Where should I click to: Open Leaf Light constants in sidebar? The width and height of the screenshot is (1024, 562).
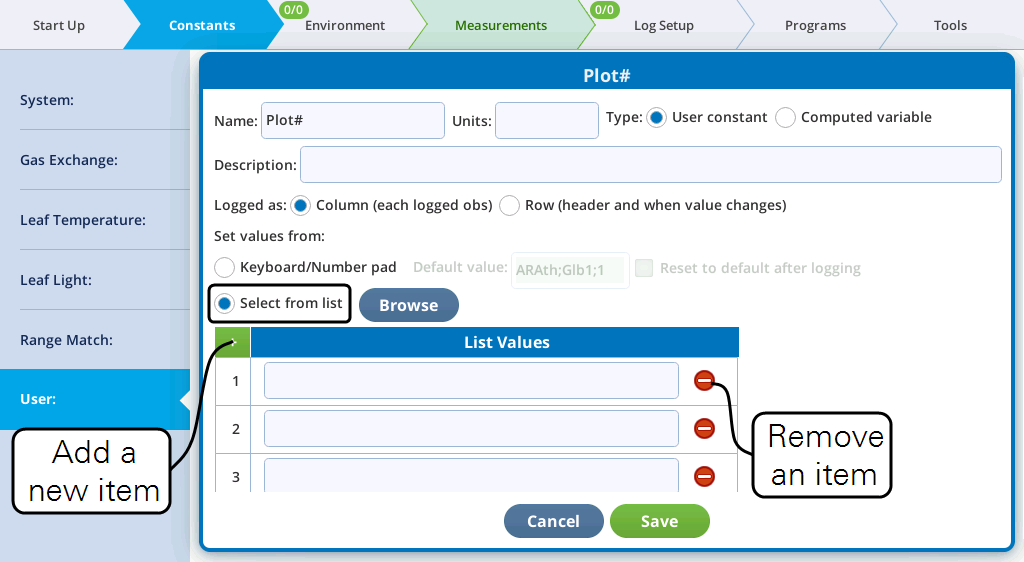coord(95,280)
